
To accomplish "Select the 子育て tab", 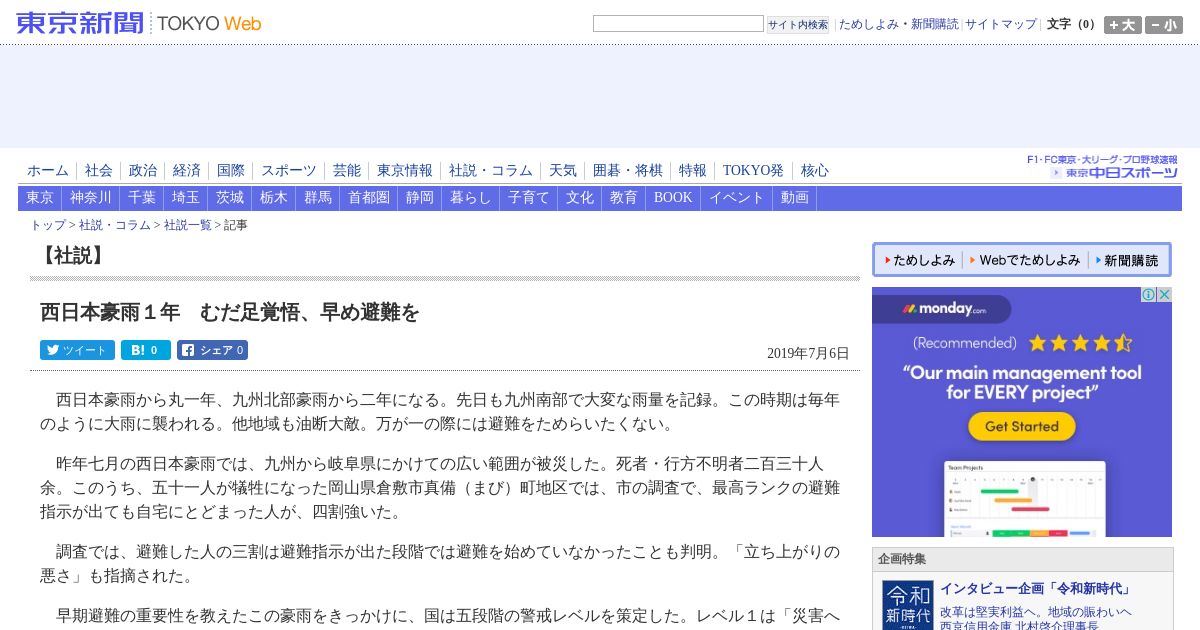I will (529, 198).
